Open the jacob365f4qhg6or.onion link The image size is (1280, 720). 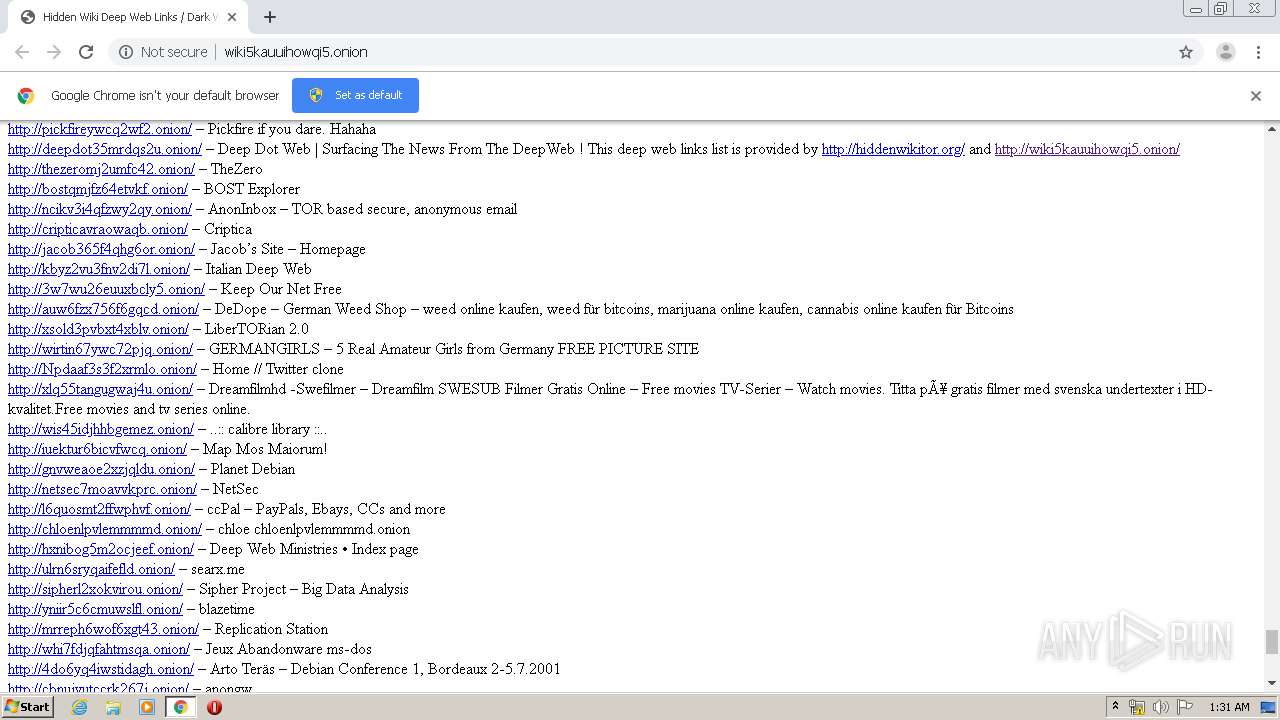click(101, 249)
